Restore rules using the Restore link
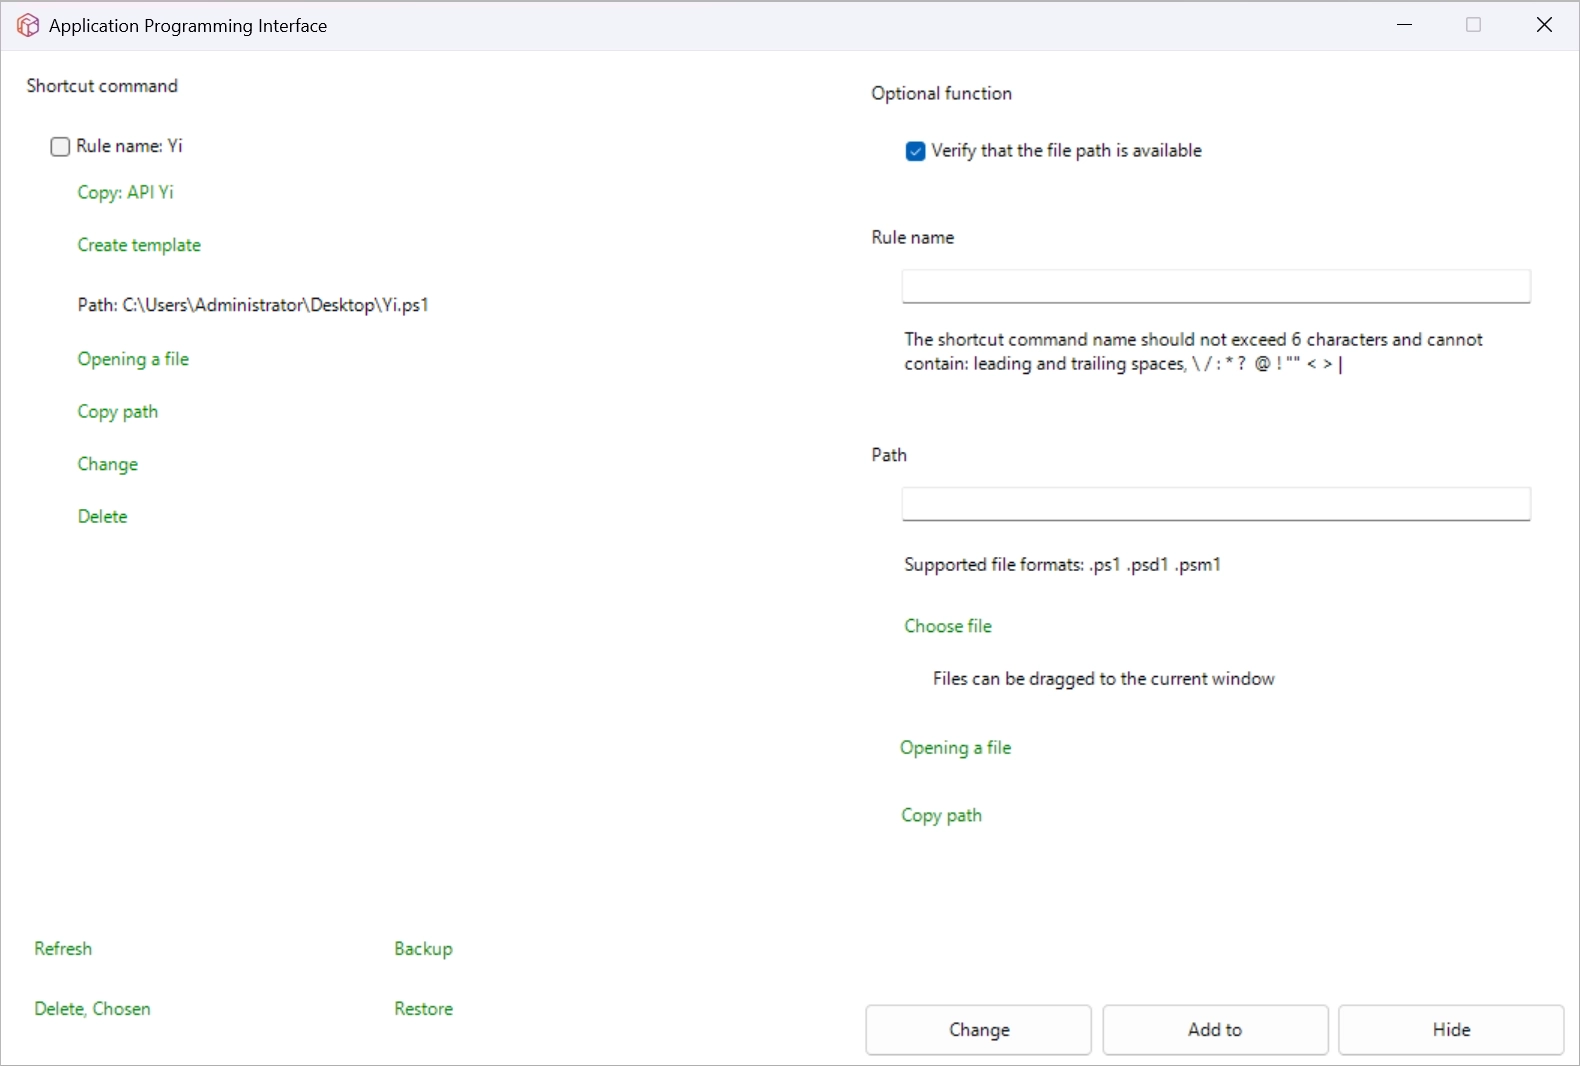The image size is (1580, 1066). pos(423,1009)
